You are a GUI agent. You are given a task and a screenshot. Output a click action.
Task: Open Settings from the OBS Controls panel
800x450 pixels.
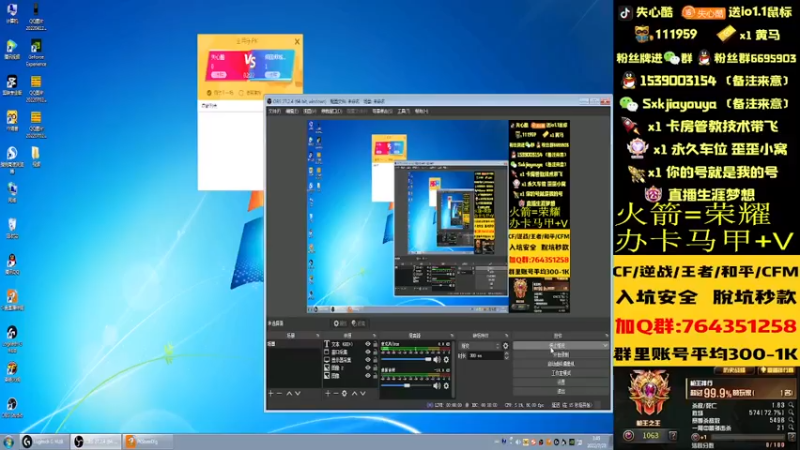[x=561, y=382]
